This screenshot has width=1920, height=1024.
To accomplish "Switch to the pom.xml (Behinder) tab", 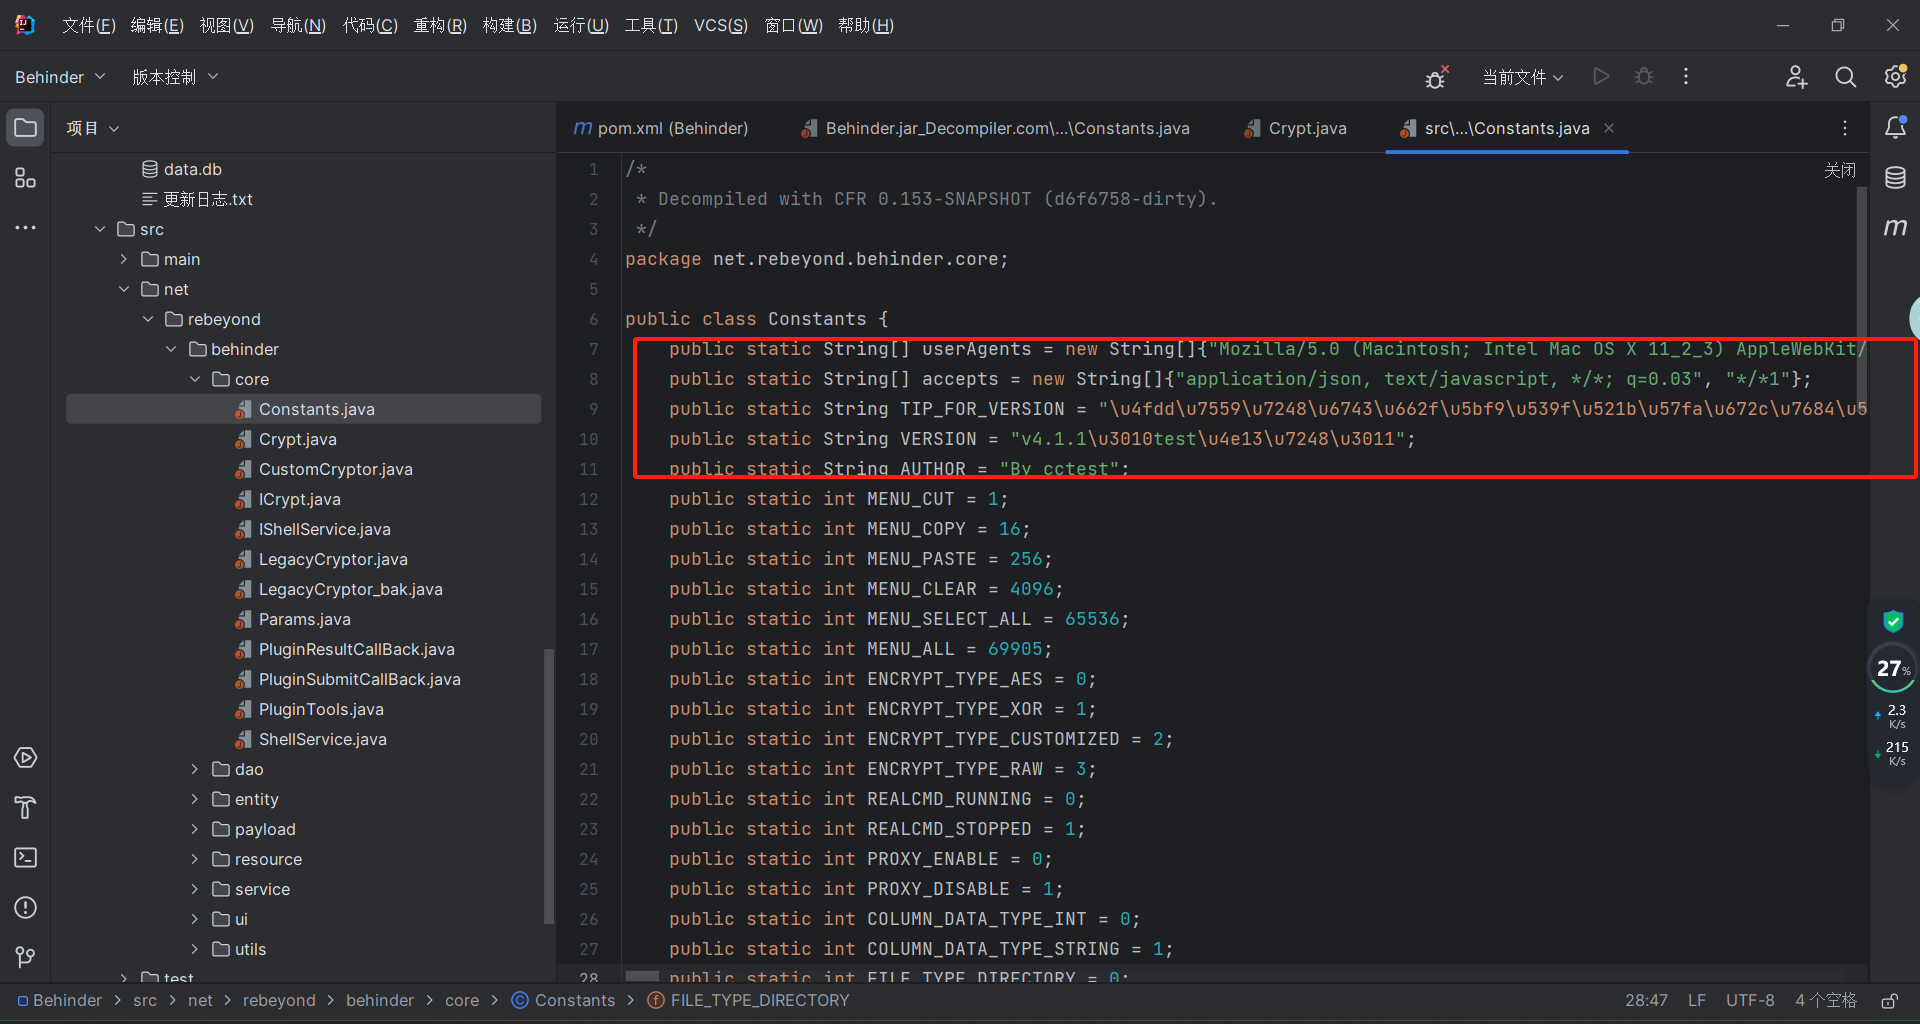I will [x=661, y=128].
